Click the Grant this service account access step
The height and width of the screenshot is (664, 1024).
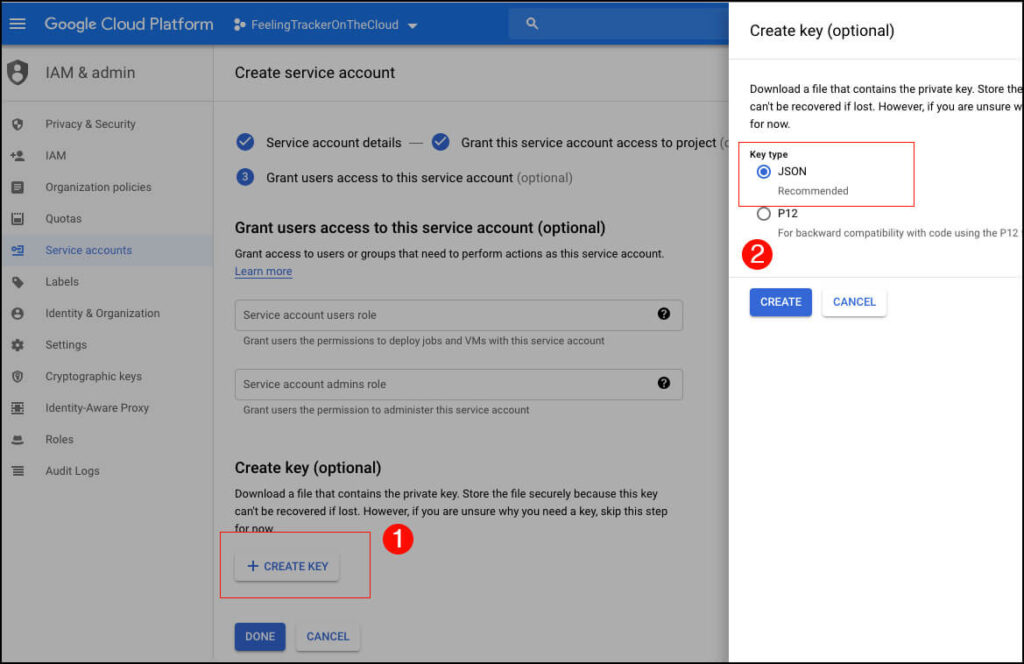[580, 142]
